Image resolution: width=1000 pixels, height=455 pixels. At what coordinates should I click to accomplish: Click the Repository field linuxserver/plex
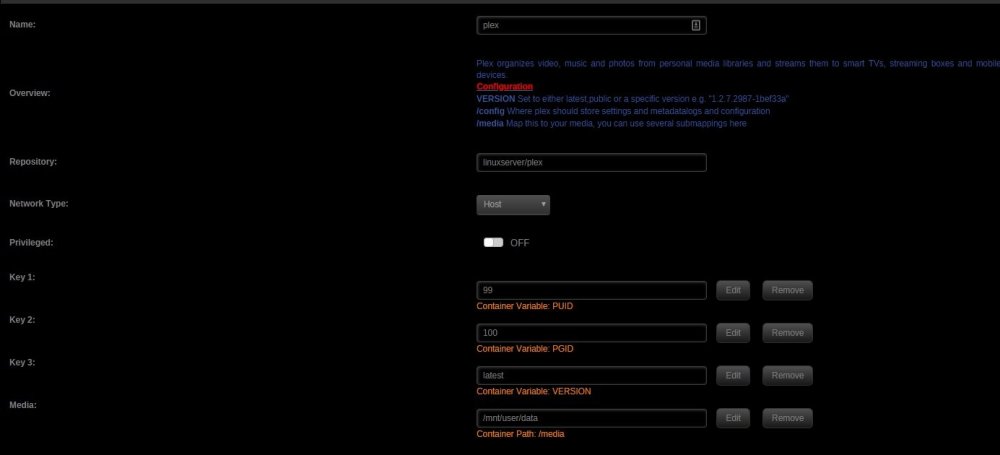pyautogui.click(x=591, y=162)
